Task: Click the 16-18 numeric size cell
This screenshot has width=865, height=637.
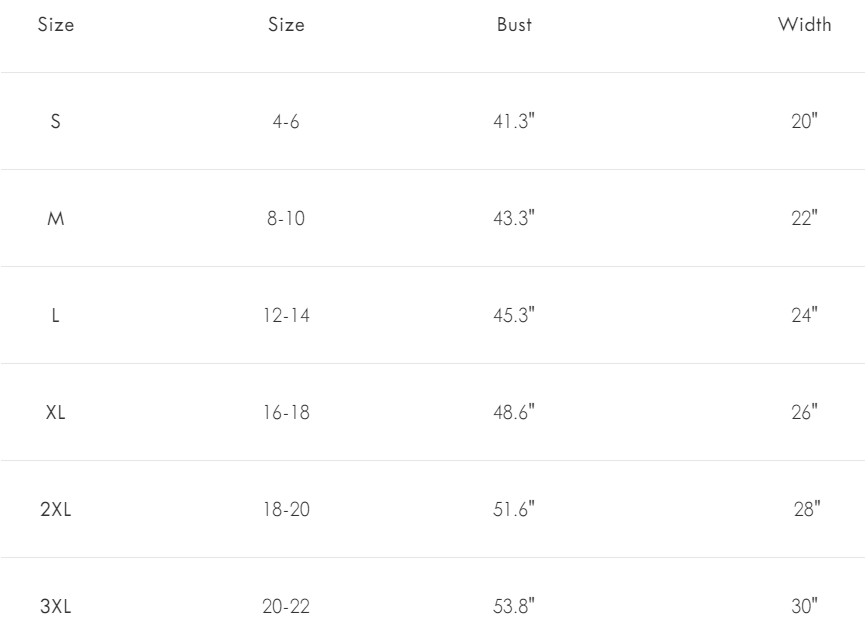Action: tap(286, 413)
